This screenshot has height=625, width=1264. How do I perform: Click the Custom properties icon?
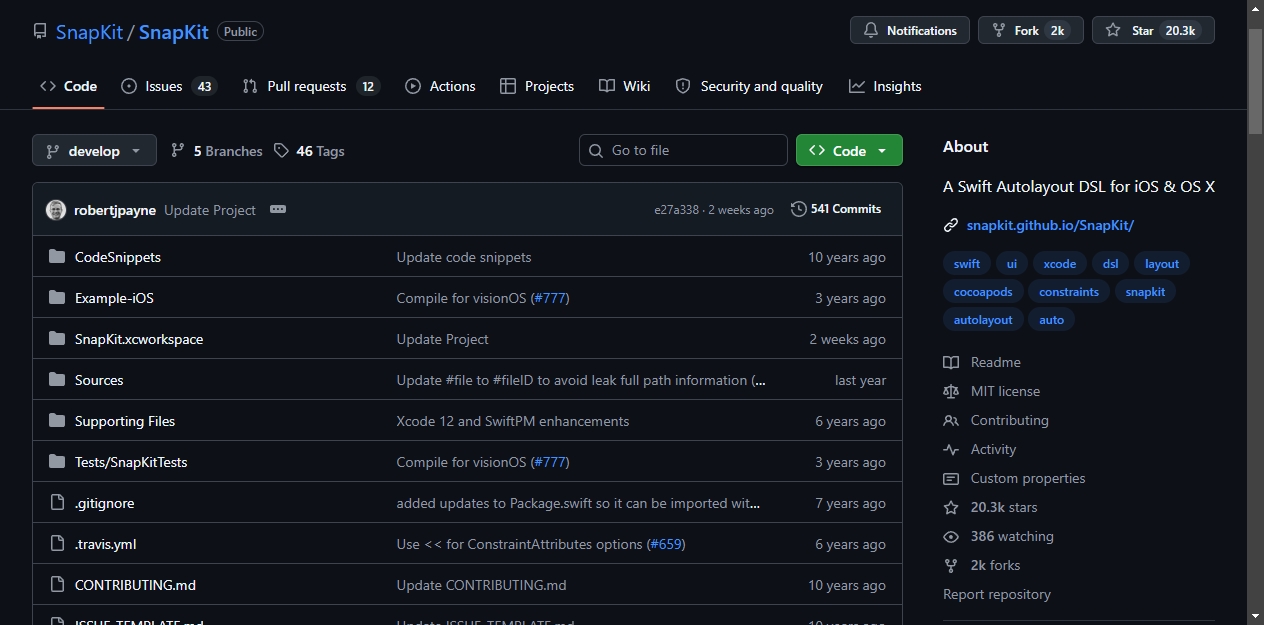coord(951,478)
